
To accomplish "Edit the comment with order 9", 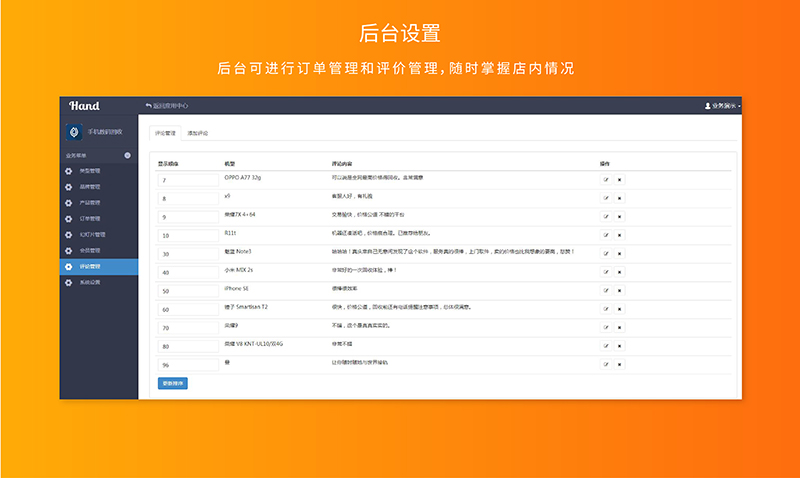I will tap(606, 216).
